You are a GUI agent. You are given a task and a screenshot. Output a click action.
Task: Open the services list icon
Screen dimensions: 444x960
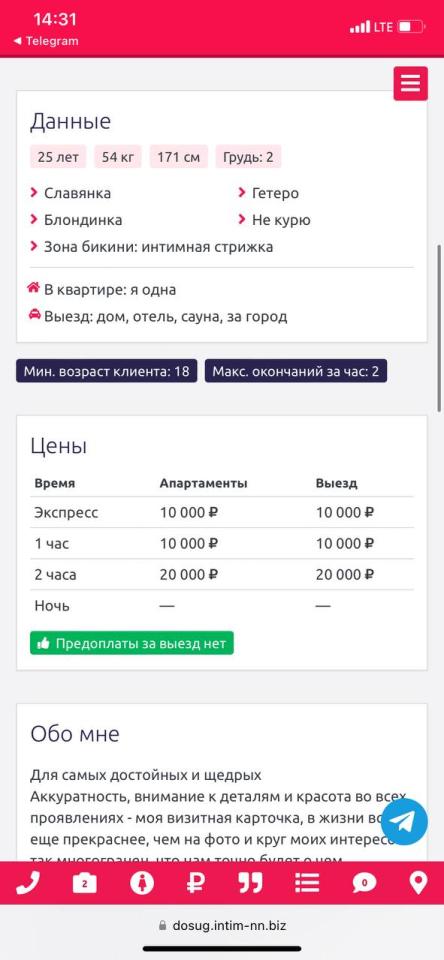tap(307, 883)
